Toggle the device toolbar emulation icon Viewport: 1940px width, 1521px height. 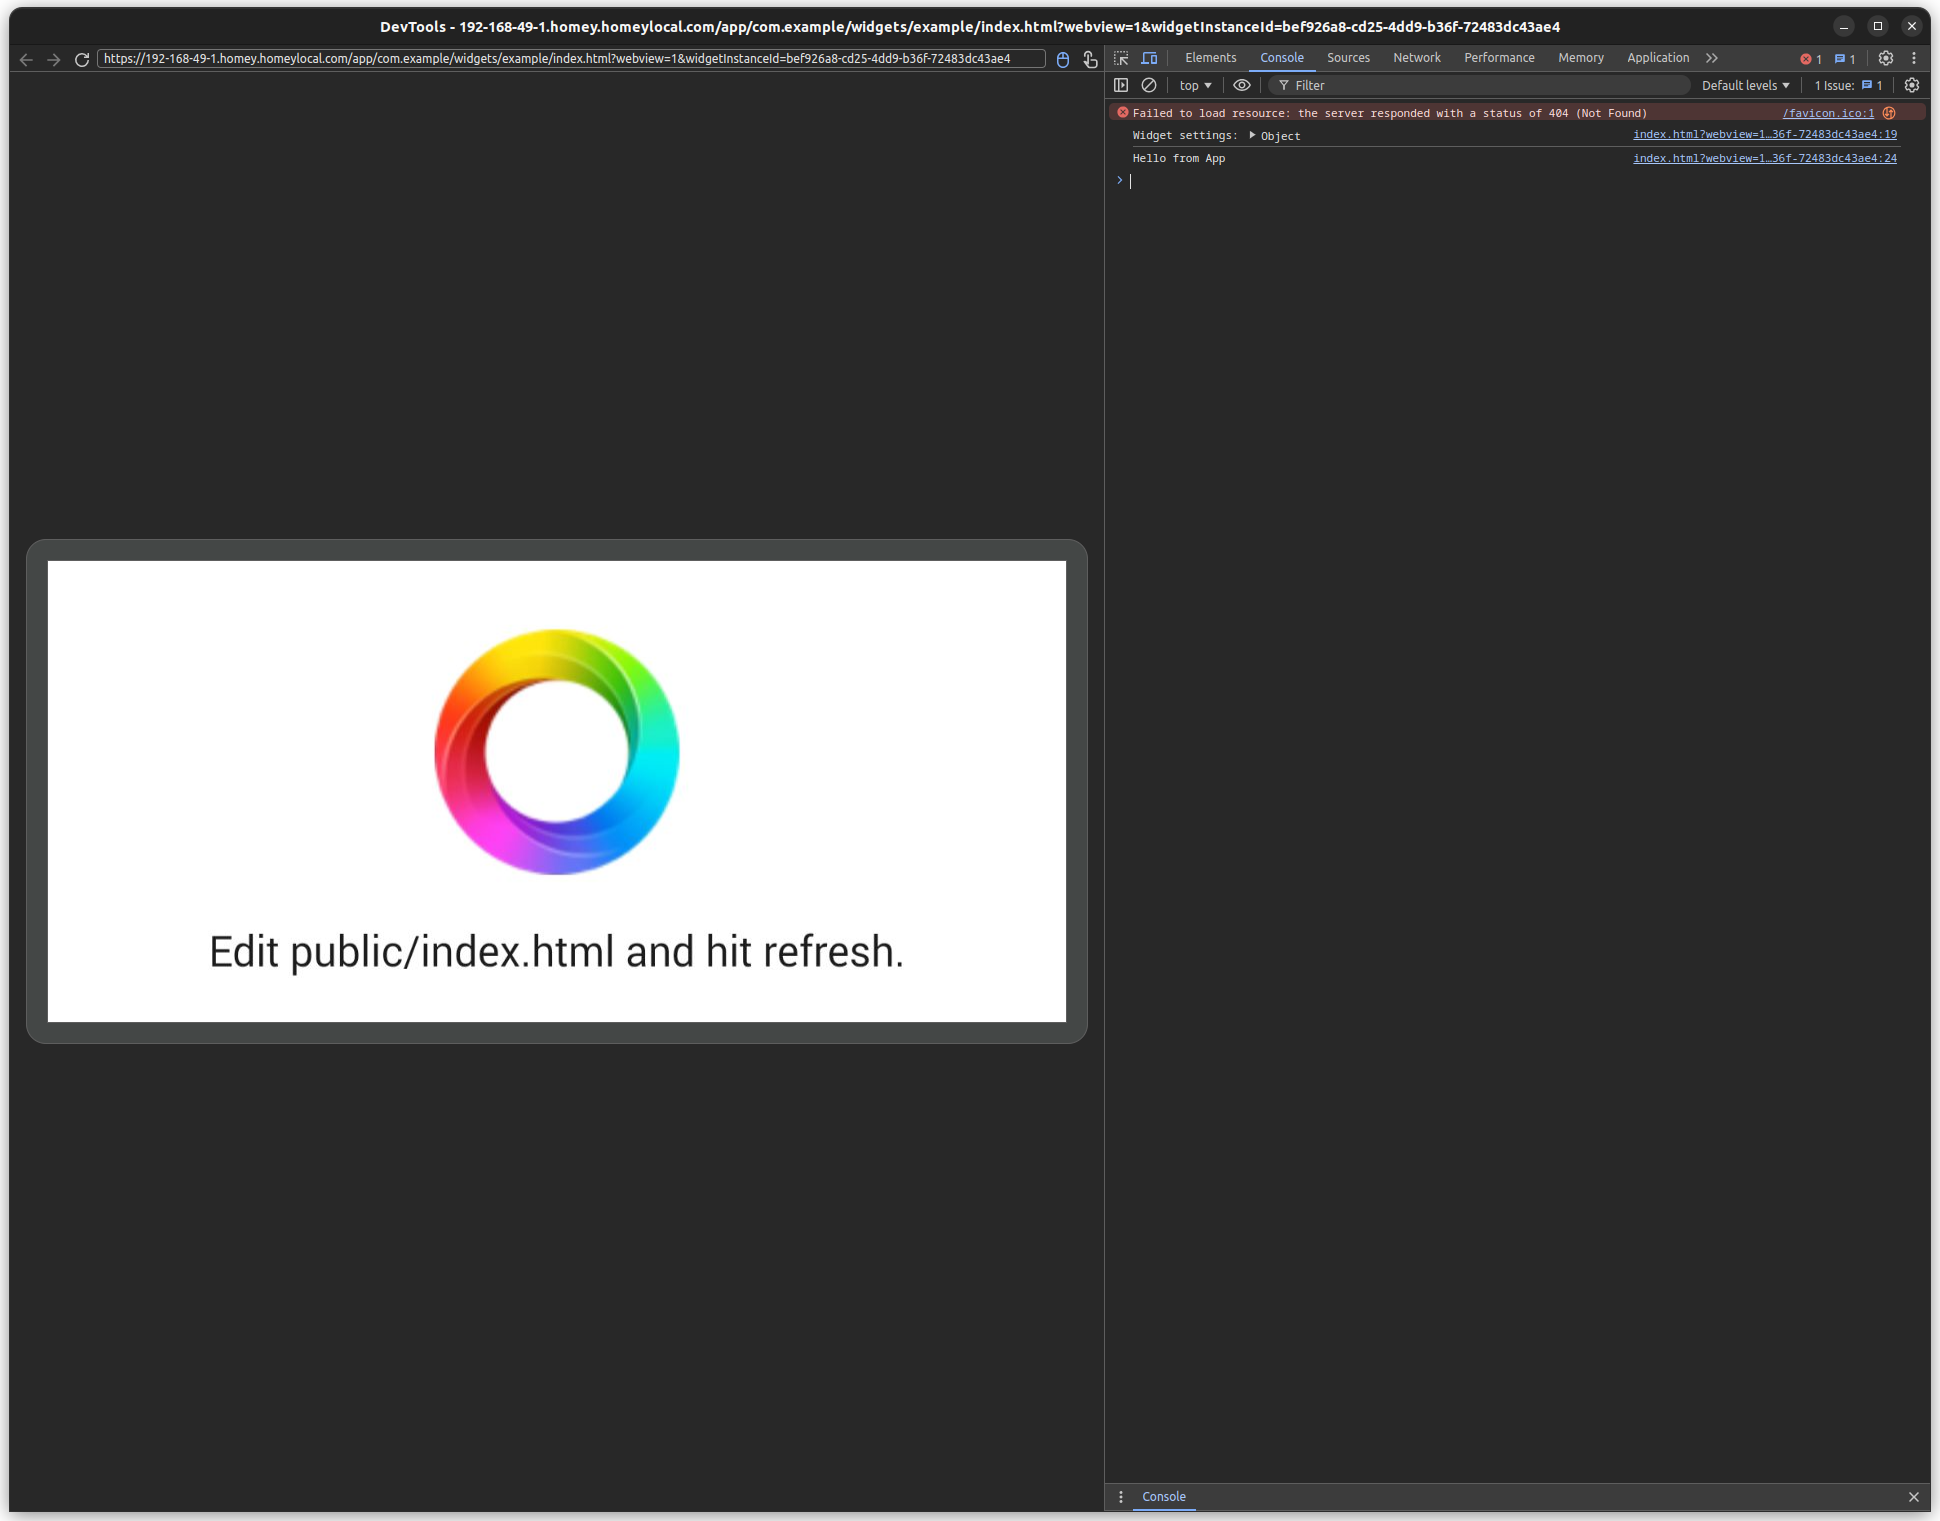pyautogui.click(x=1149, y=58)
